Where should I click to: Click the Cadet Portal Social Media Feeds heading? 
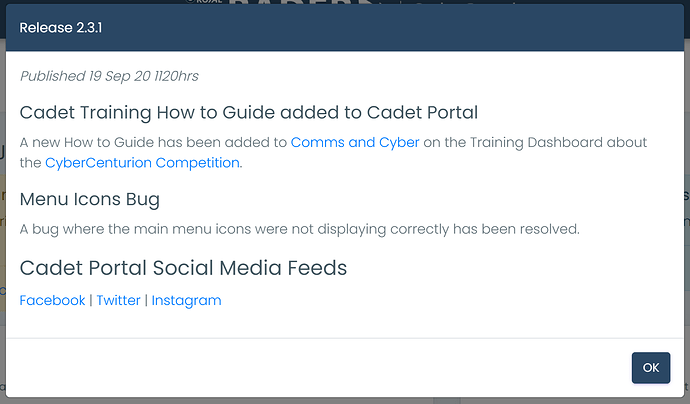click(184, 268)
